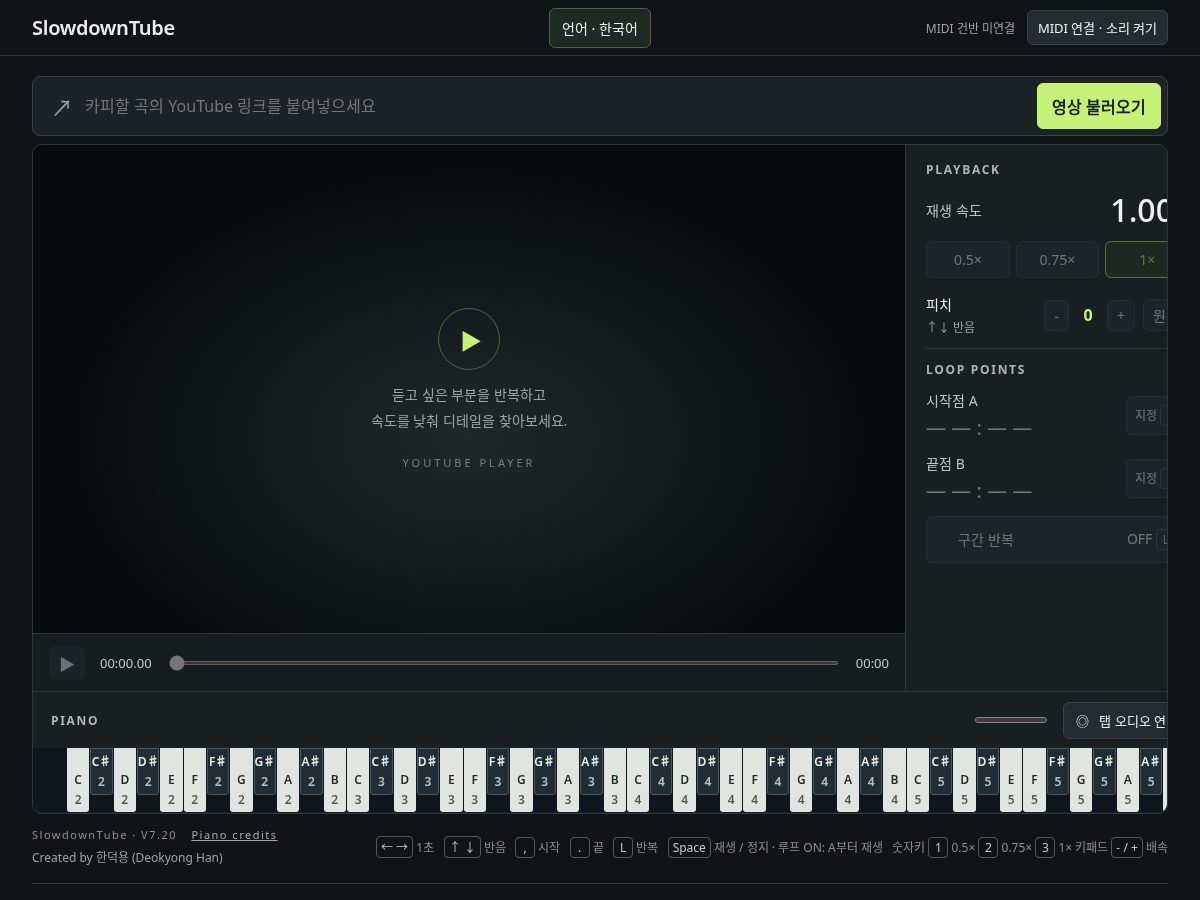Screen dimensions: 1200x900
Task: Play the G#4 black piano key
Action: (x=824, y=771)
